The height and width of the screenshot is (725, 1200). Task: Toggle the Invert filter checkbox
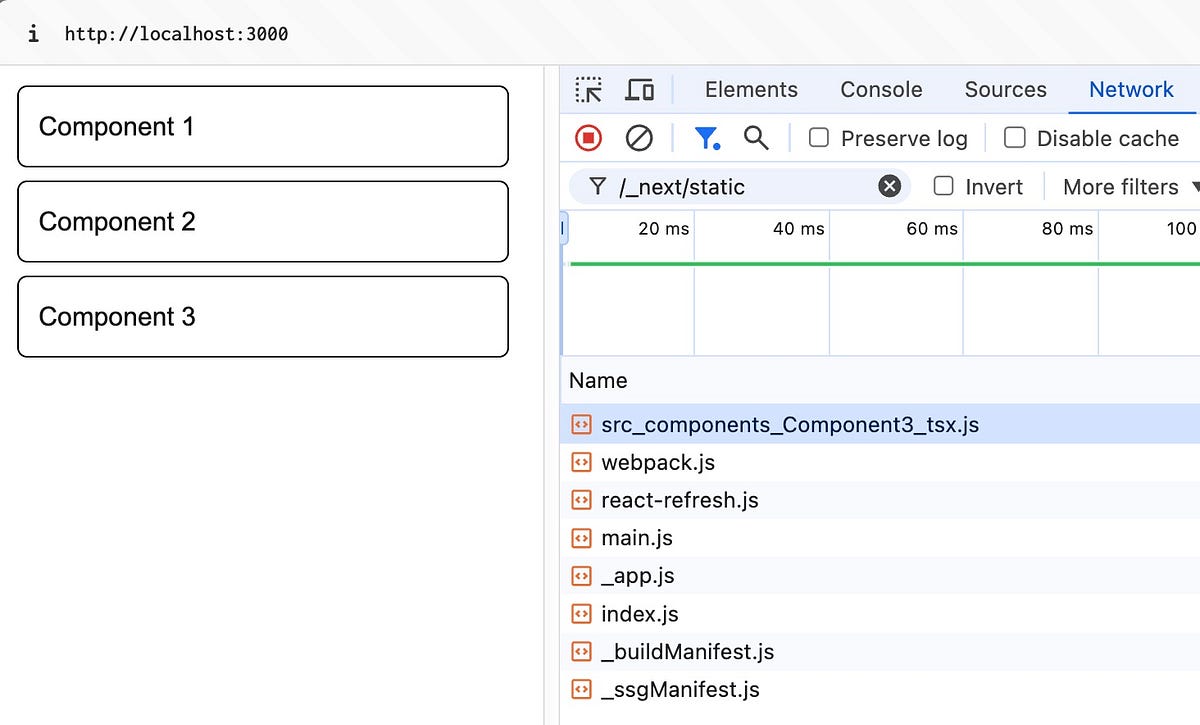tap(943, 186)
